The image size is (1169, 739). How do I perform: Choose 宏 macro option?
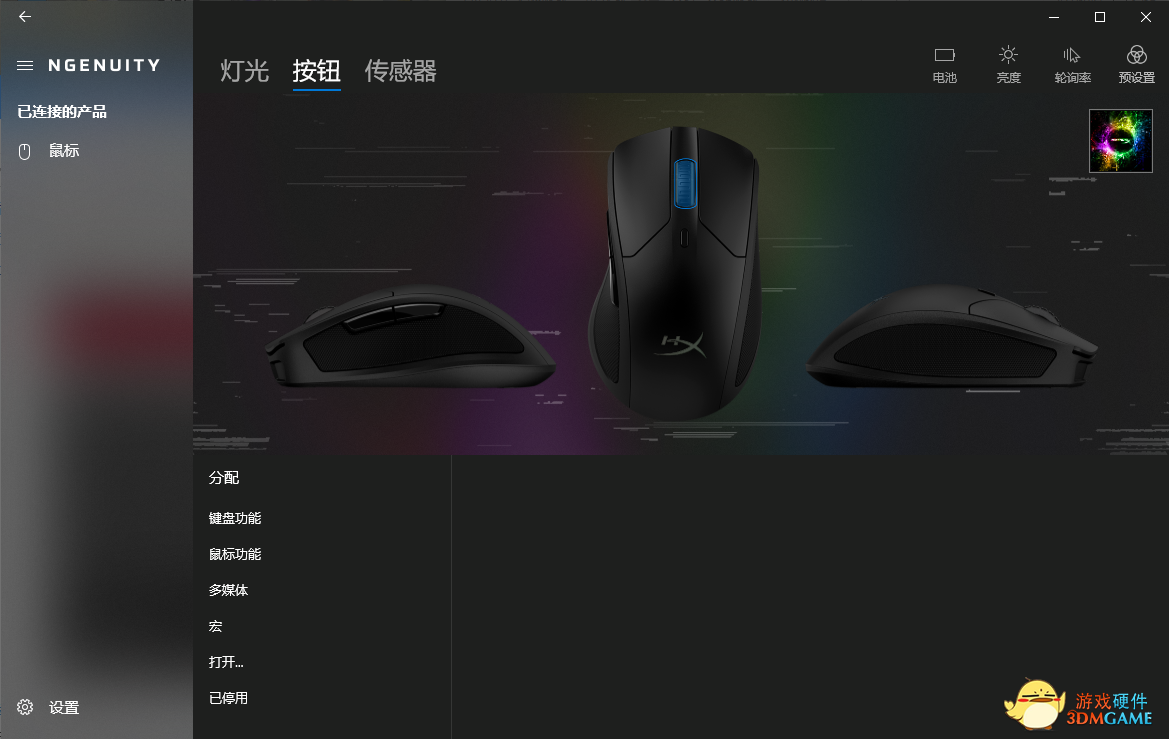(215, 626)
